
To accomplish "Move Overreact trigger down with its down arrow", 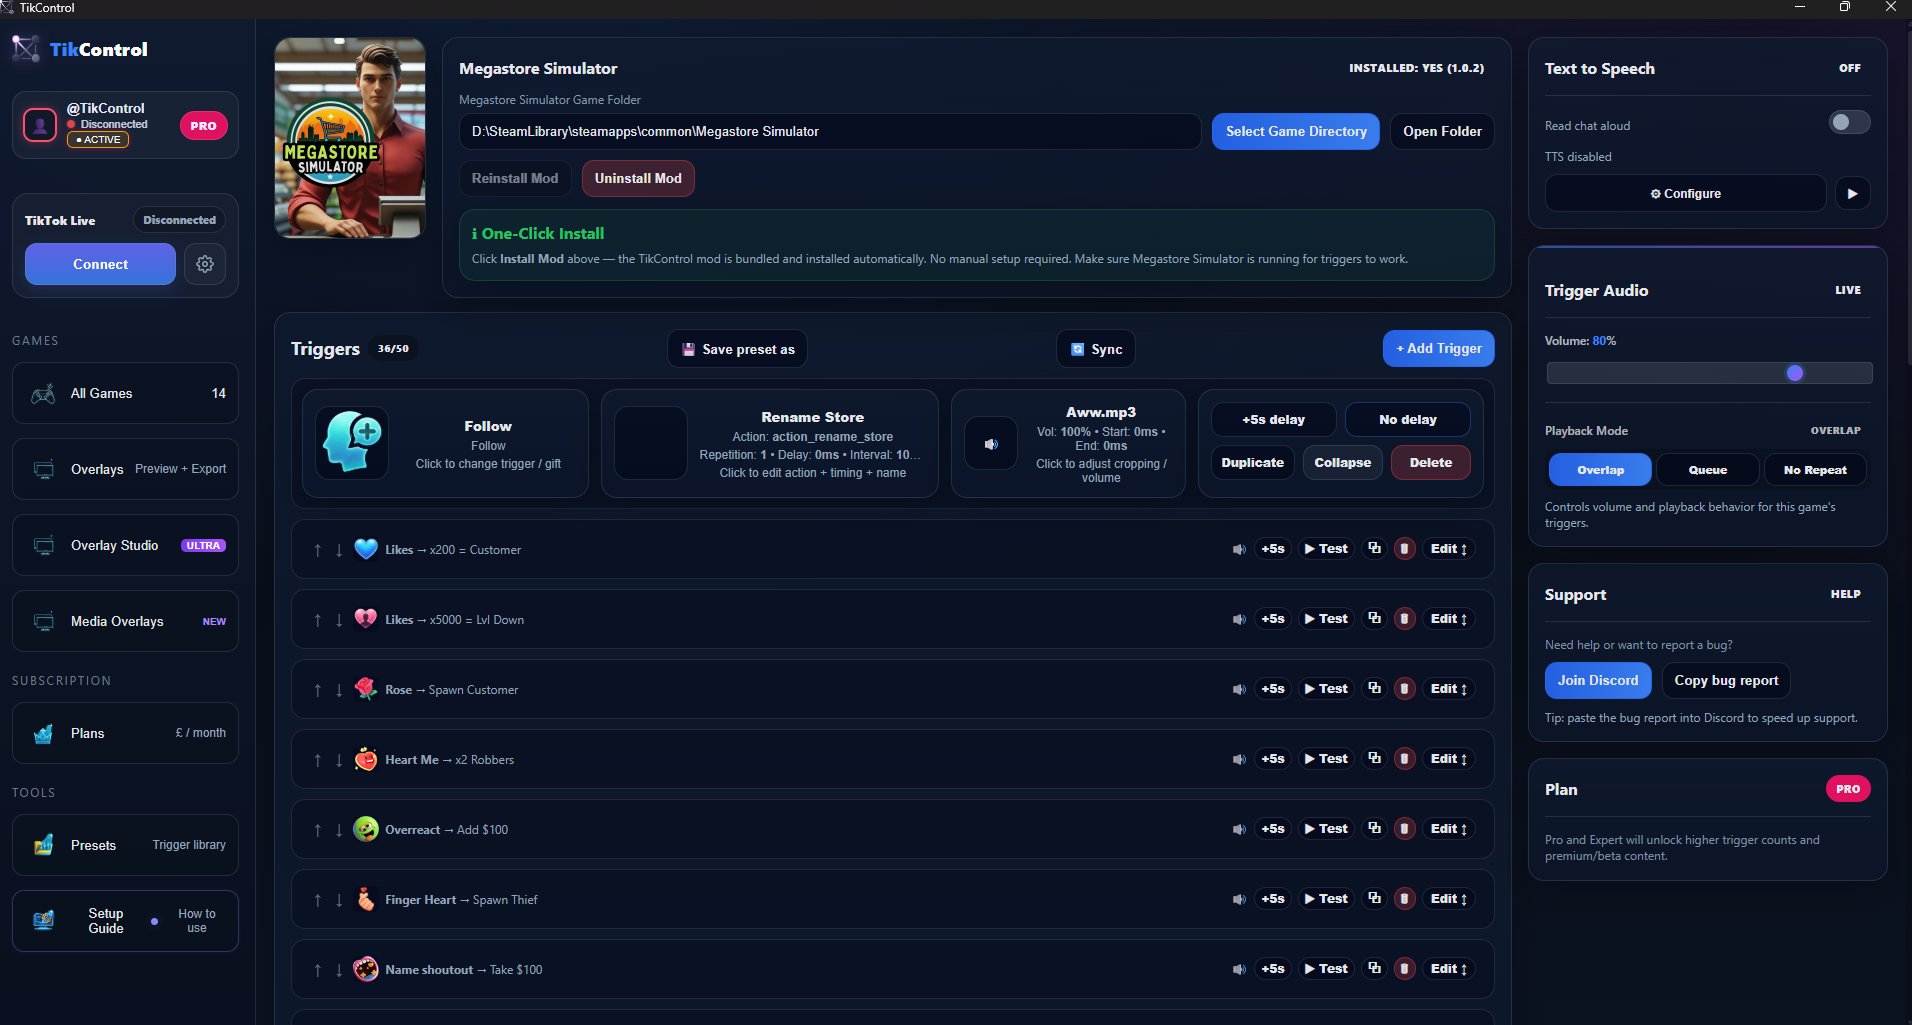I will tap(339, 830).
